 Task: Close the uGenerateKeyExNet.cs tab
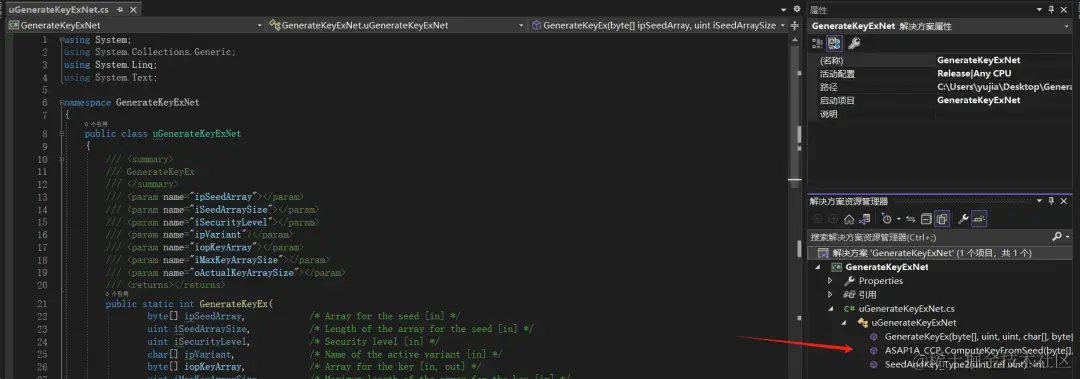point(134,10)
